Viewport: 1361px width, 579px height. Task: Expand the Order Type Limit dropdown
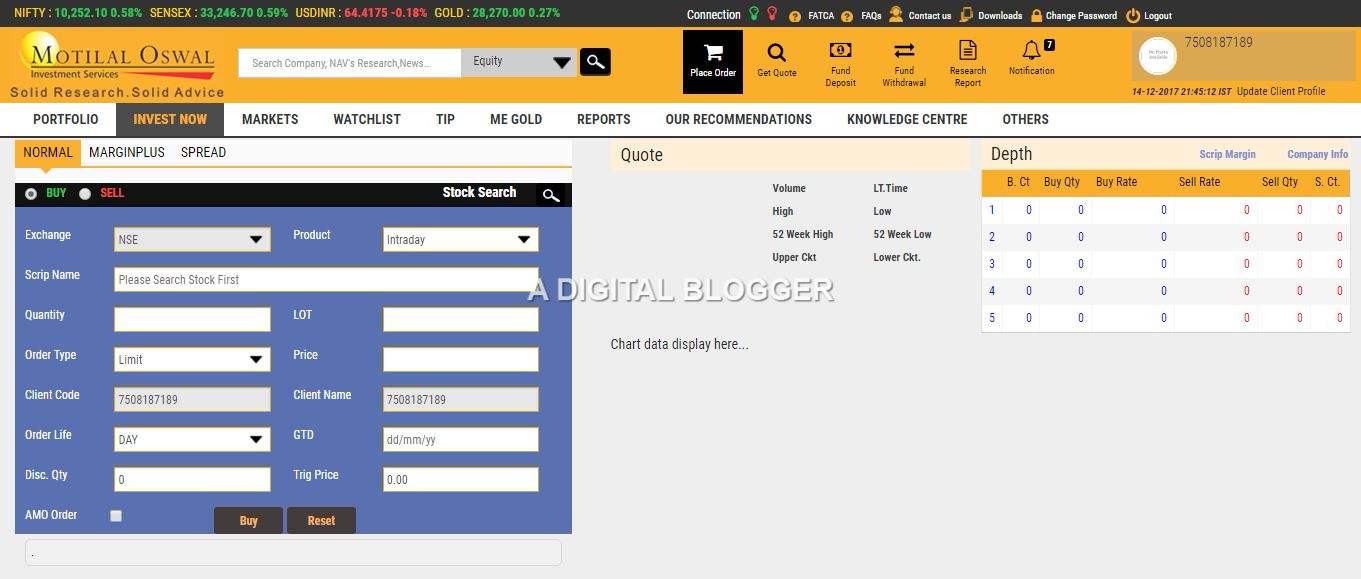[192, 360]
